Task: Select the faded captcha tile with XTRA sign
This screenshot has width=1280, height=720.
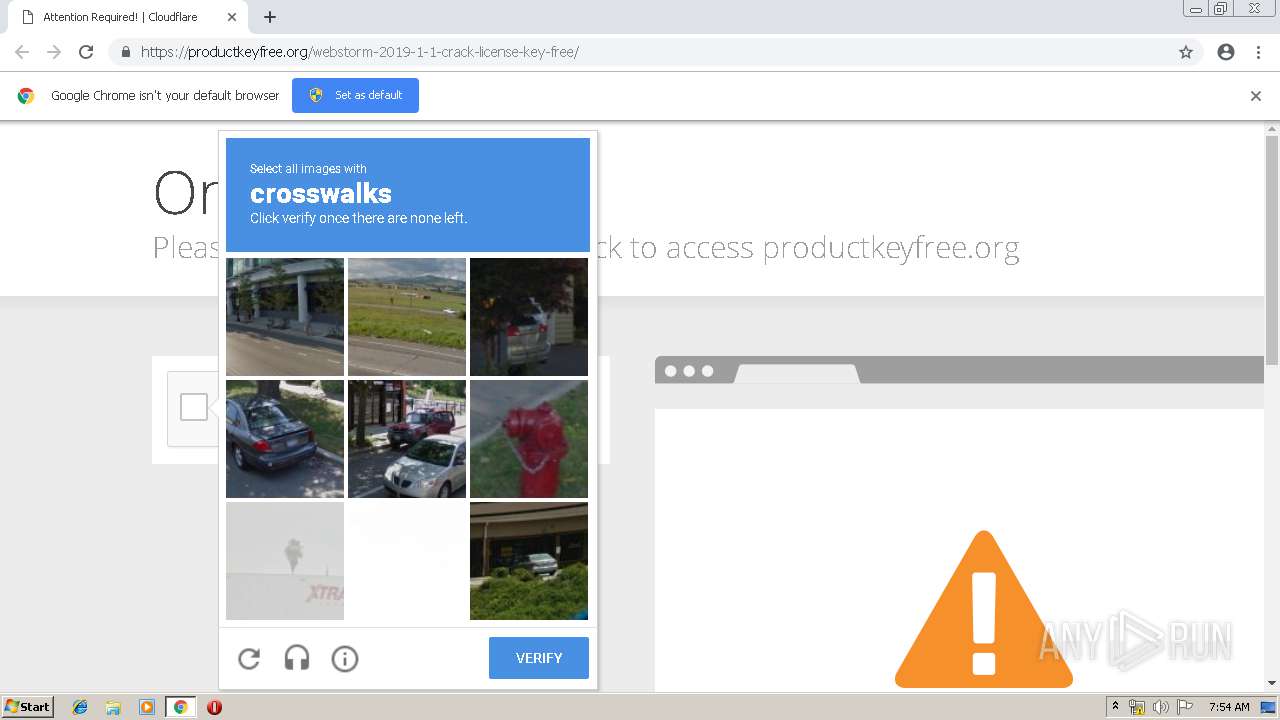Action: tap(285, 561)
